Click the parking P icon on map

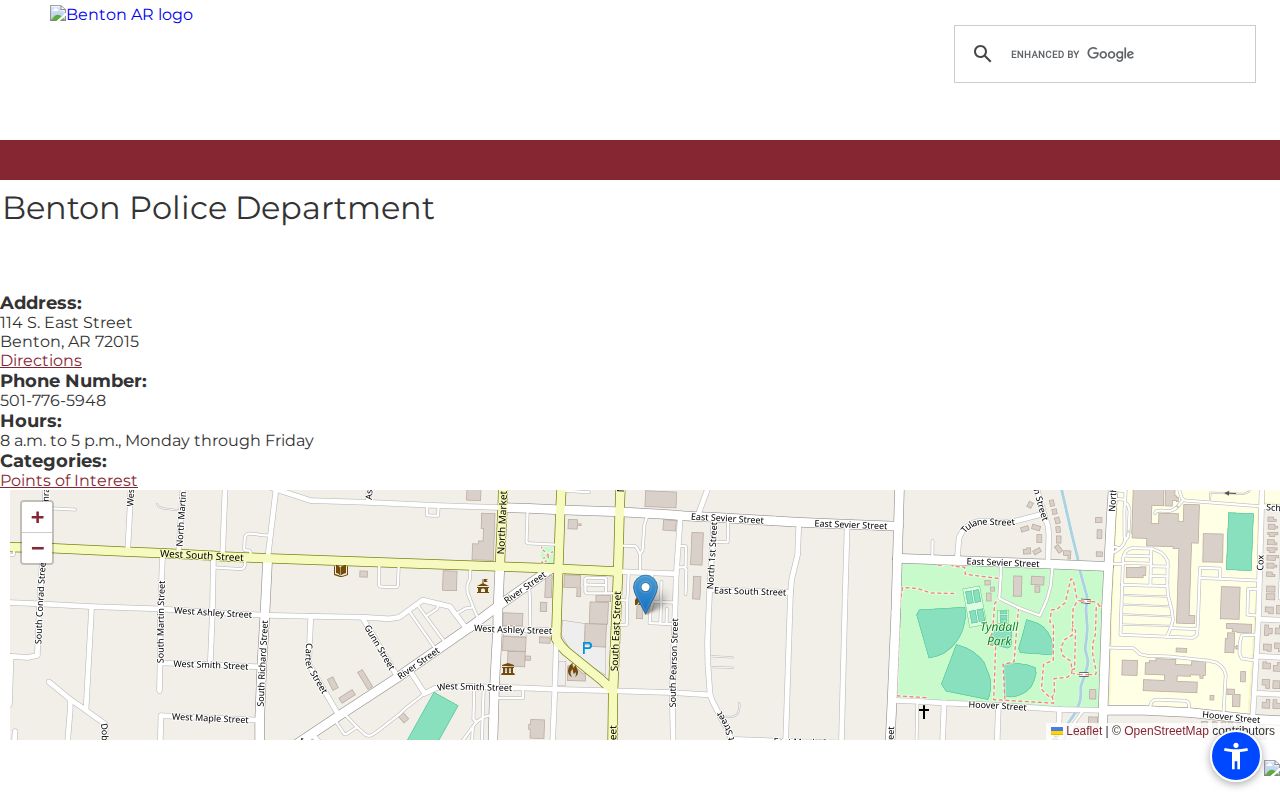(587, 648)
